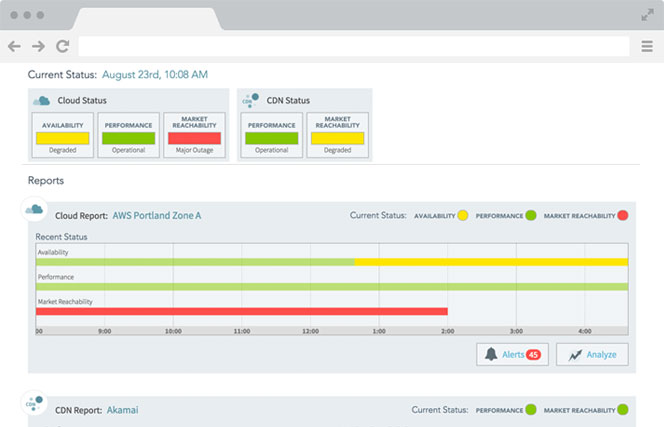Click the CDN icon in CDN Status
Image resolution: width=664 pixels, height=427 pixels.
point(250,100)
